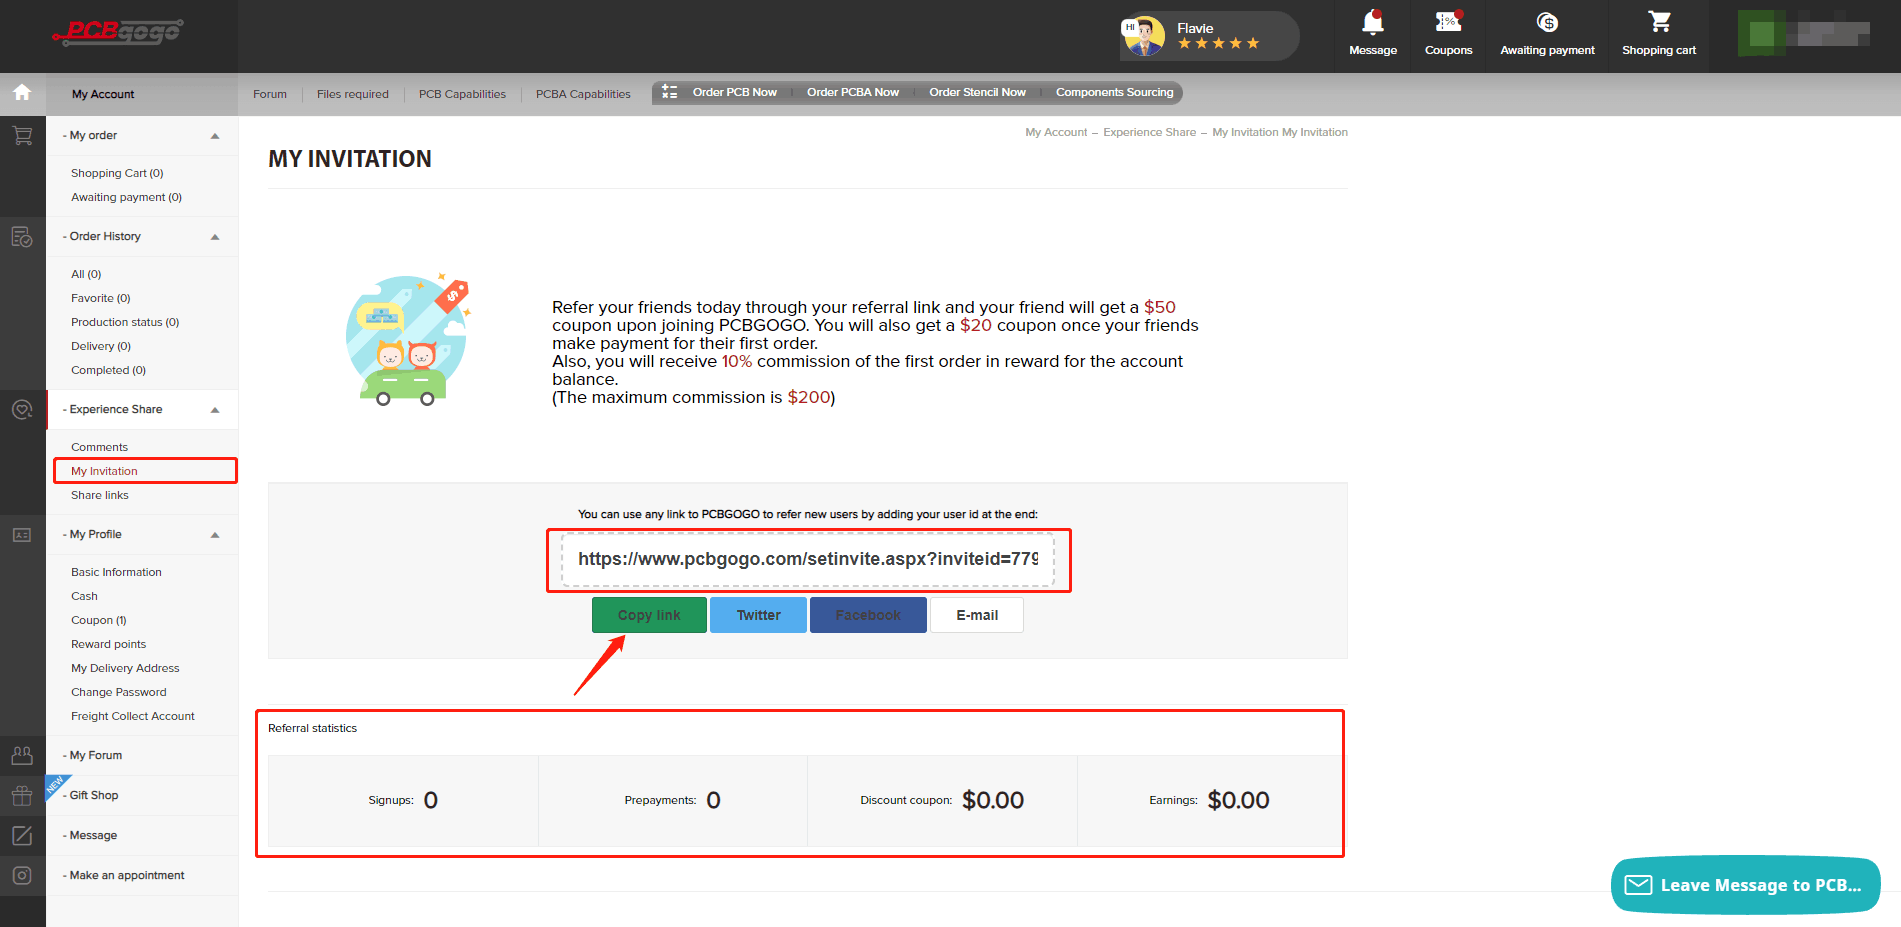Click the PCBgogo logo
This screenshot has height=927, width=1901.
tap(118, 32)
